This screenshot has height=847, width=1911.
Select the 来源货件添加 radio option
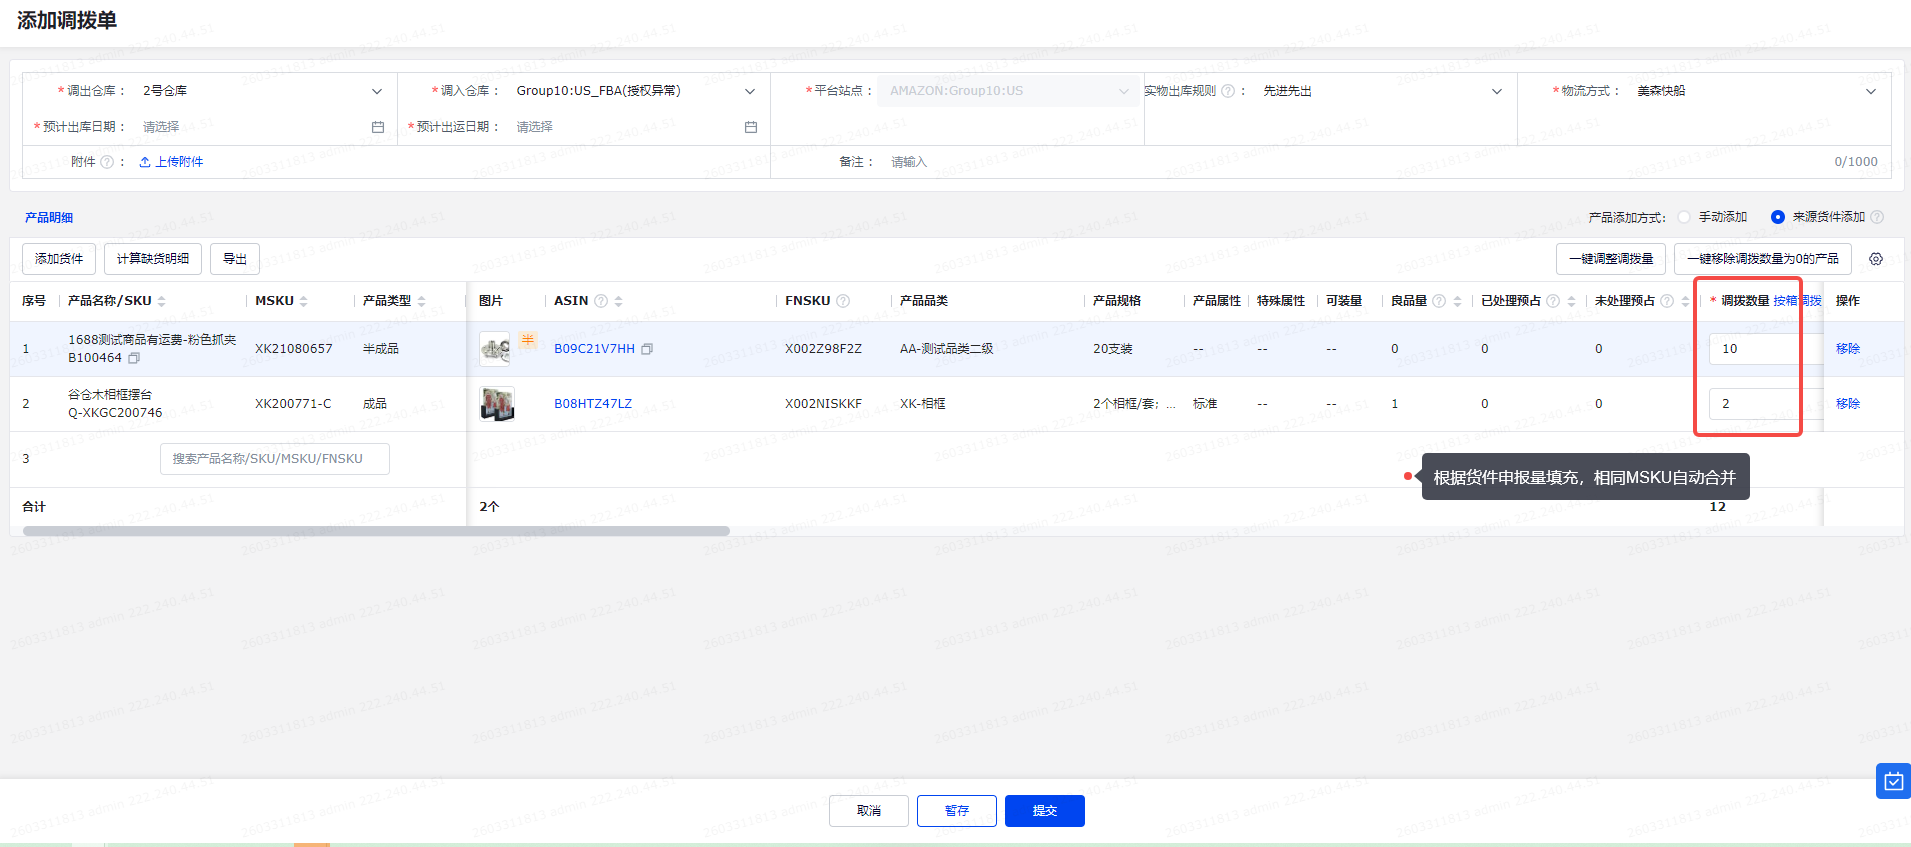point(1777,217)
